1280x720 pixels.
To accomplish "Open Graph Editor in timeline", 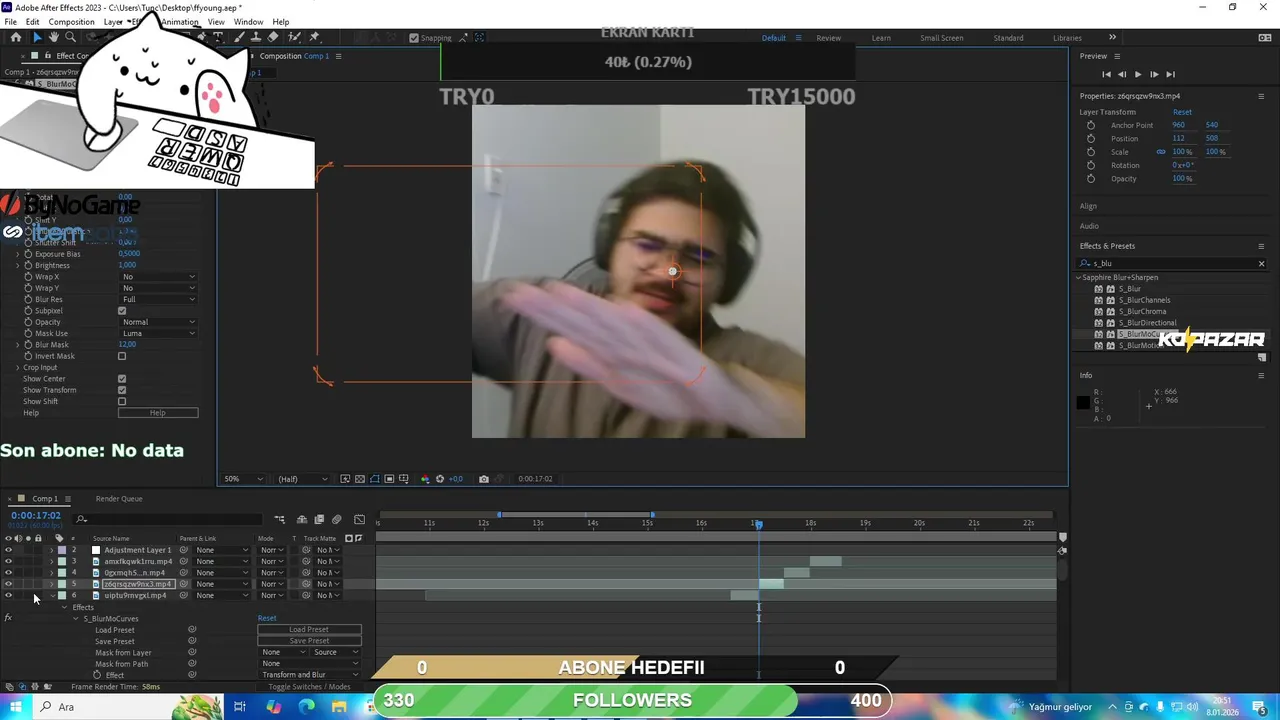I will point(360,519).
